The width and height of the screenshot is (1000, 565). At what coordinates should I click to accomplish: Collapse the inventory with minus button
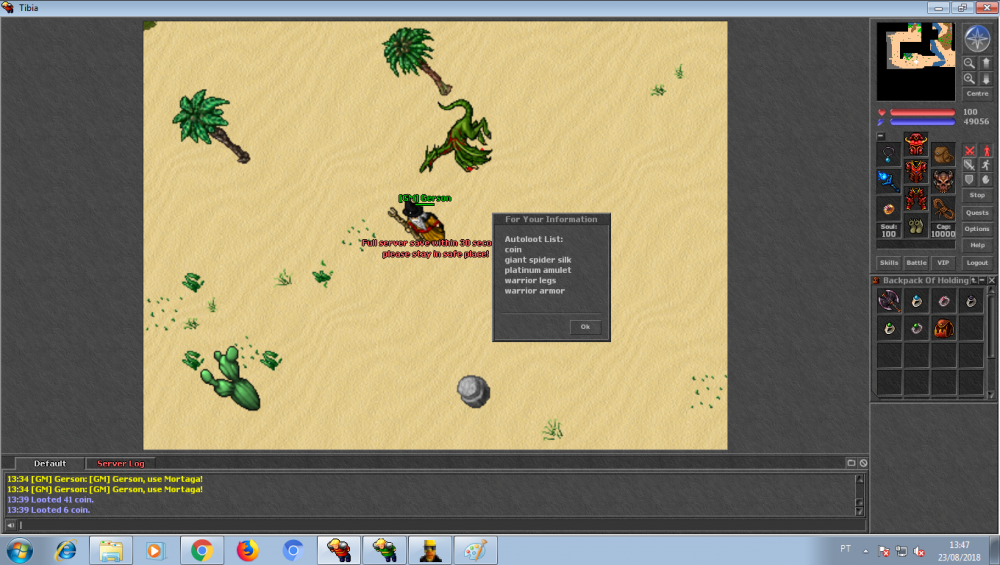pos(881,136)
